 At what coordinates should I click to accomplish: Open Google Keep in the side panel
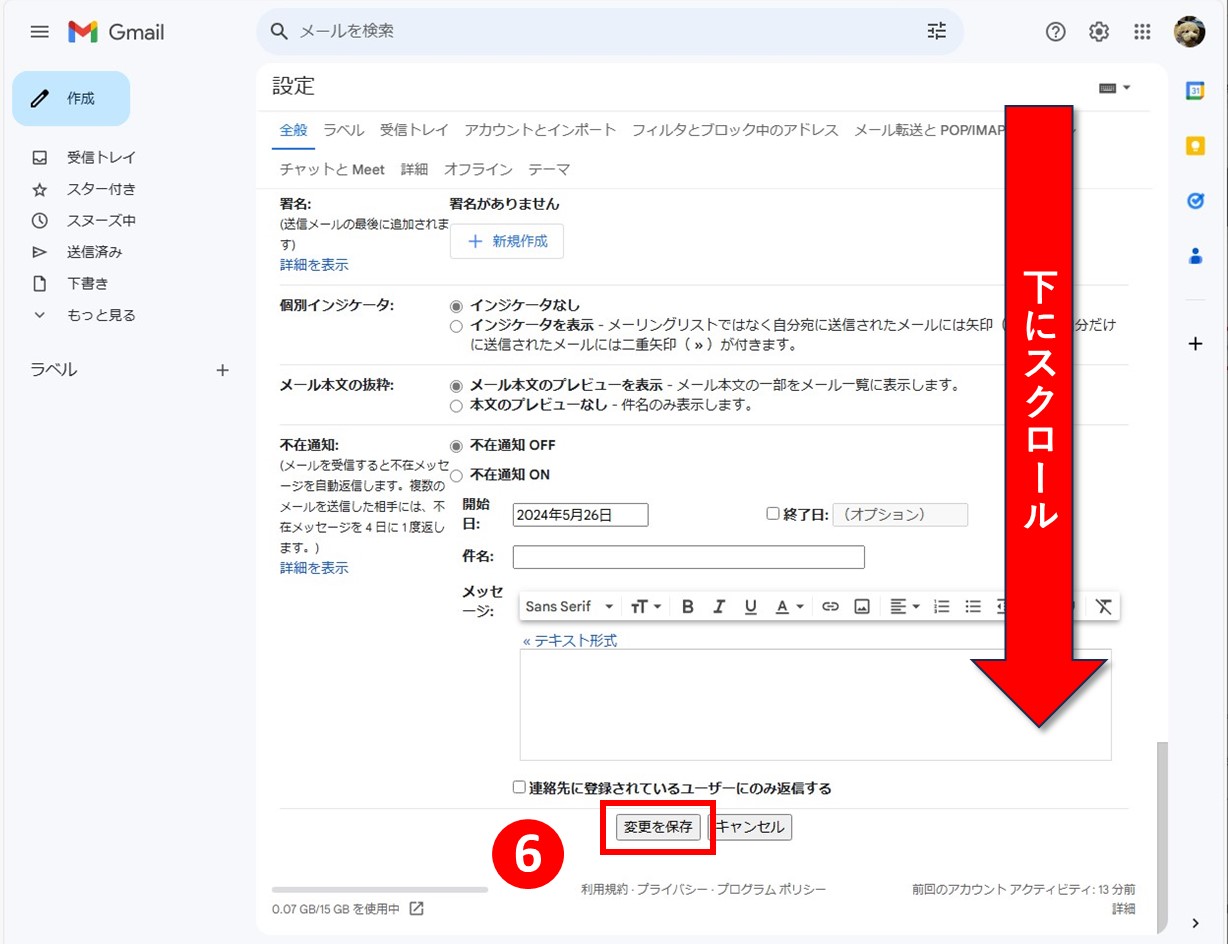pyautogui.click(x=1195, y=146)
